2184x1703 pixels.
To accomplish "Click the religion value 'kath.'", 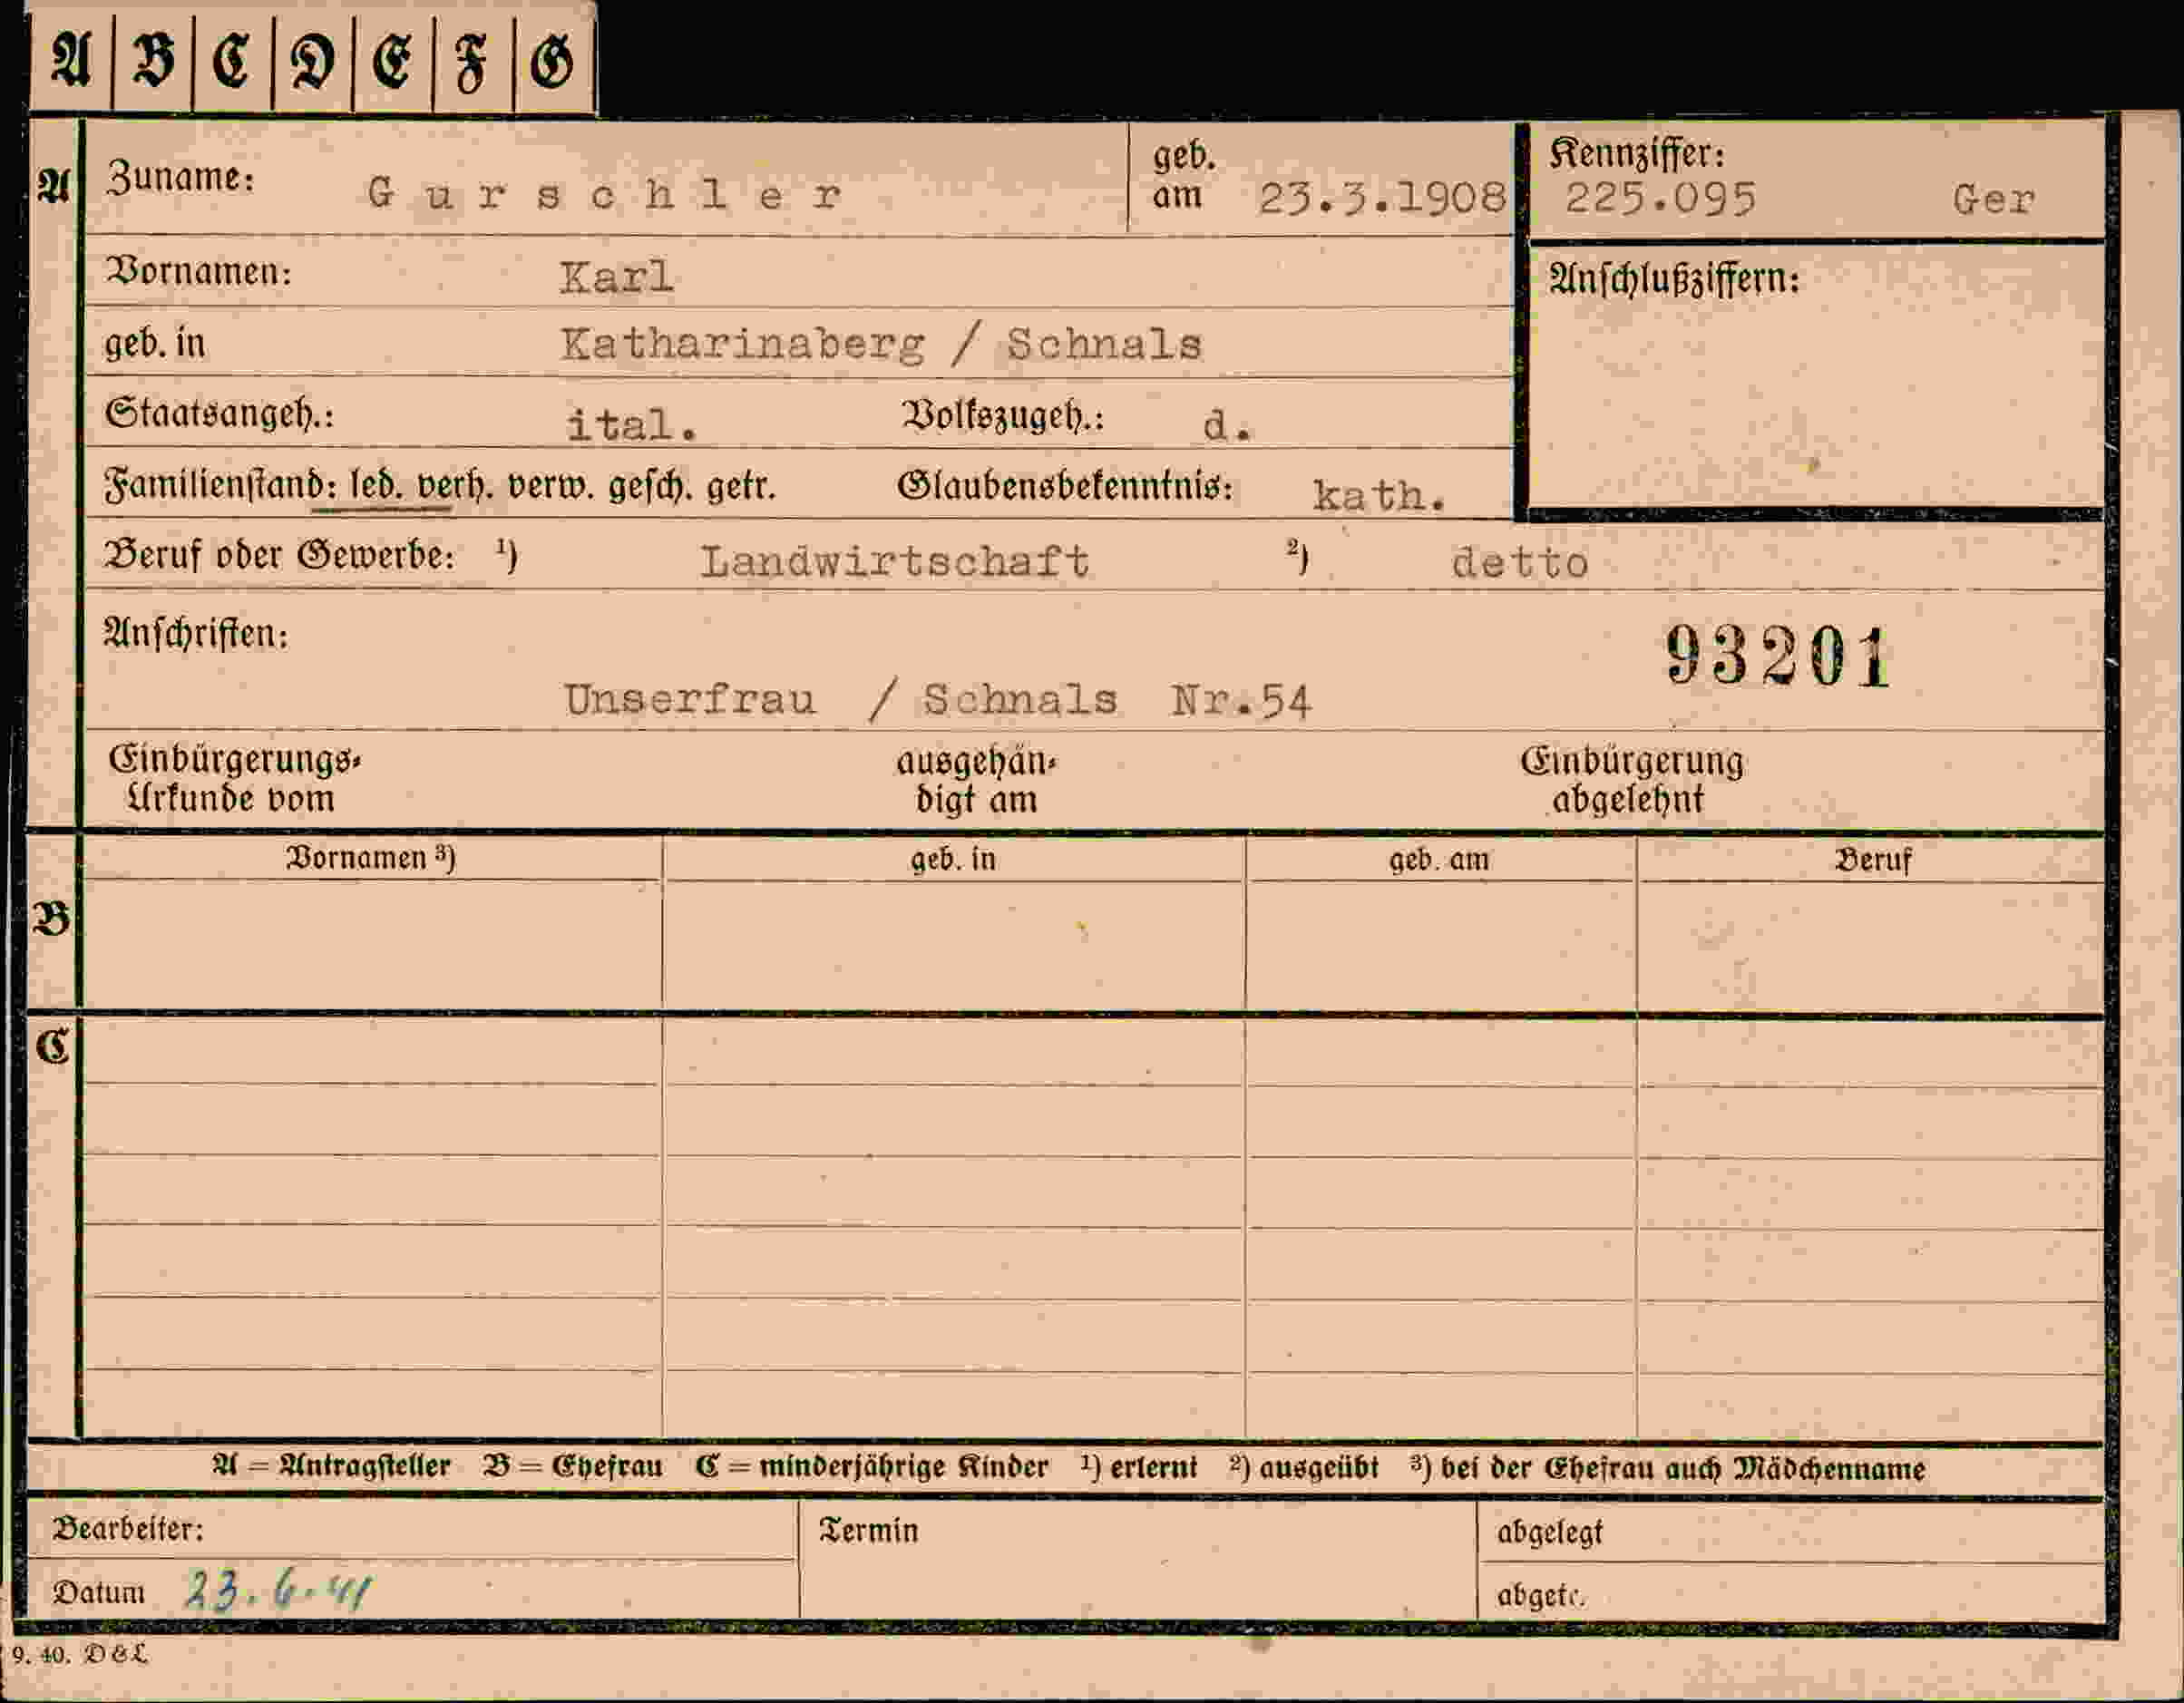I will tap(1380, 495).
